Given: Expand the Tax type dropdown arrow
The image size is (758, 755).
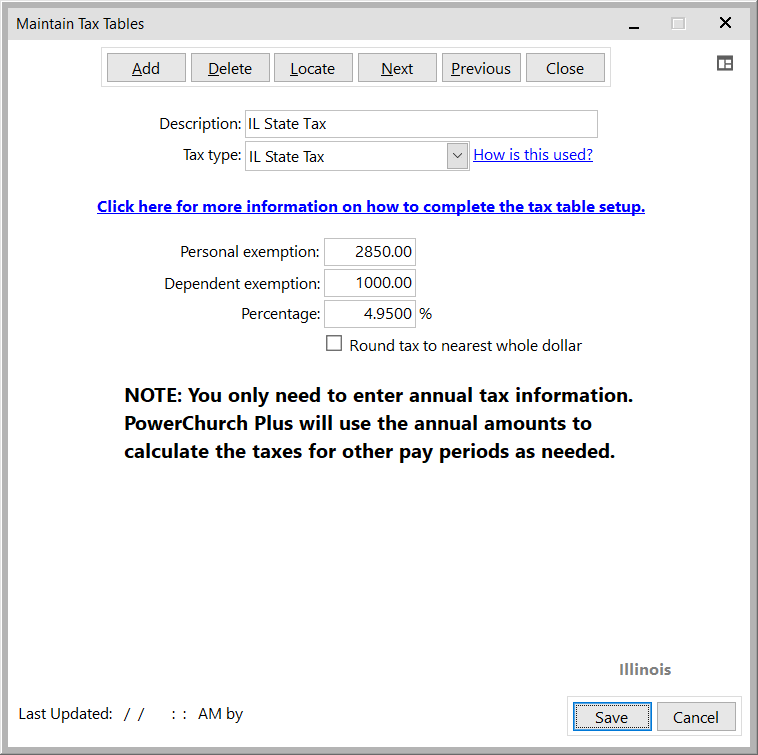Looking at the screenshot, I should coord(457,156).
